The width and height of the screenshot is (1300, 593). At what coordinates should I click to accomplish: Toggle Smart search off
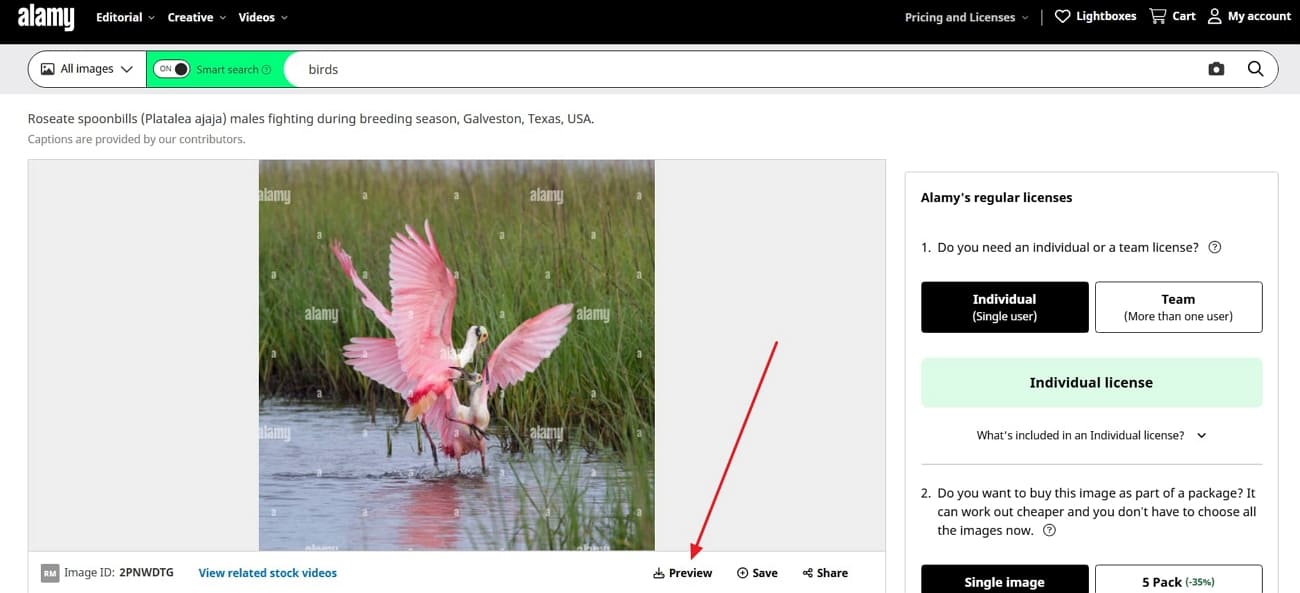click(x=173, y=69)
